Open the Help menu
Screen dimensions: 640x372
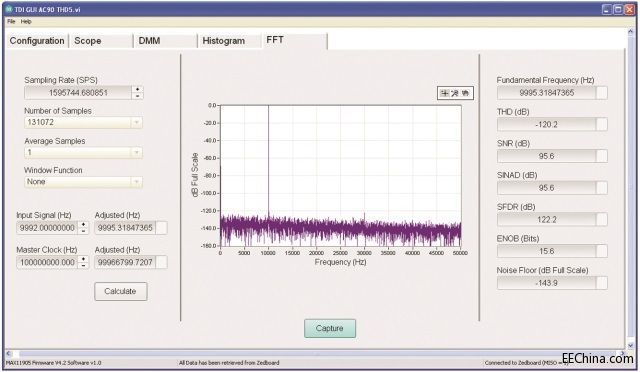pyautogui.click(x=26, y=22)
